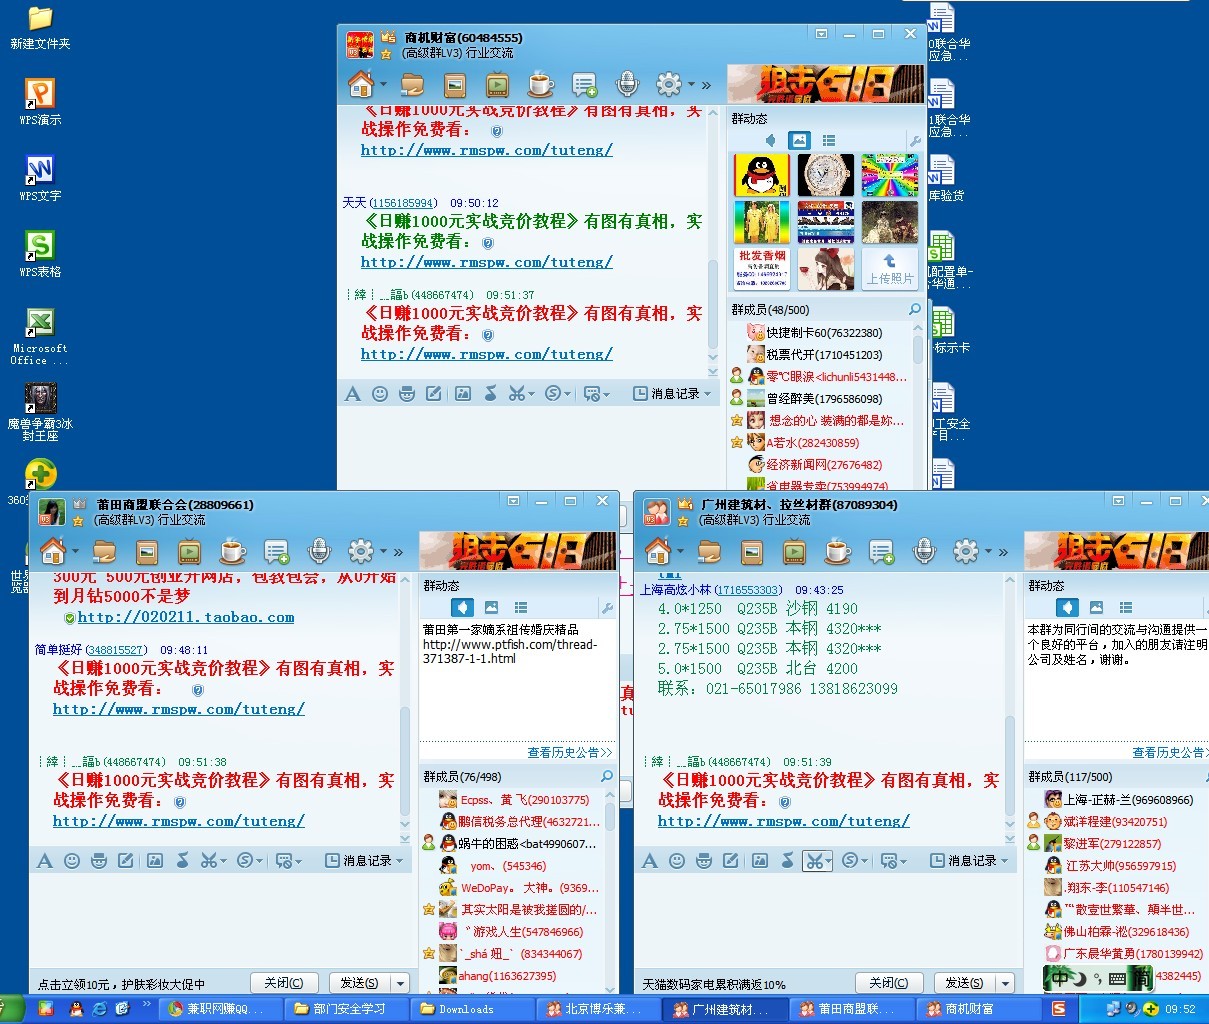This screenshot has height=1024, width=1209.
Task: Click the send image icon in chat toolbar
Action: pos(461,393)
